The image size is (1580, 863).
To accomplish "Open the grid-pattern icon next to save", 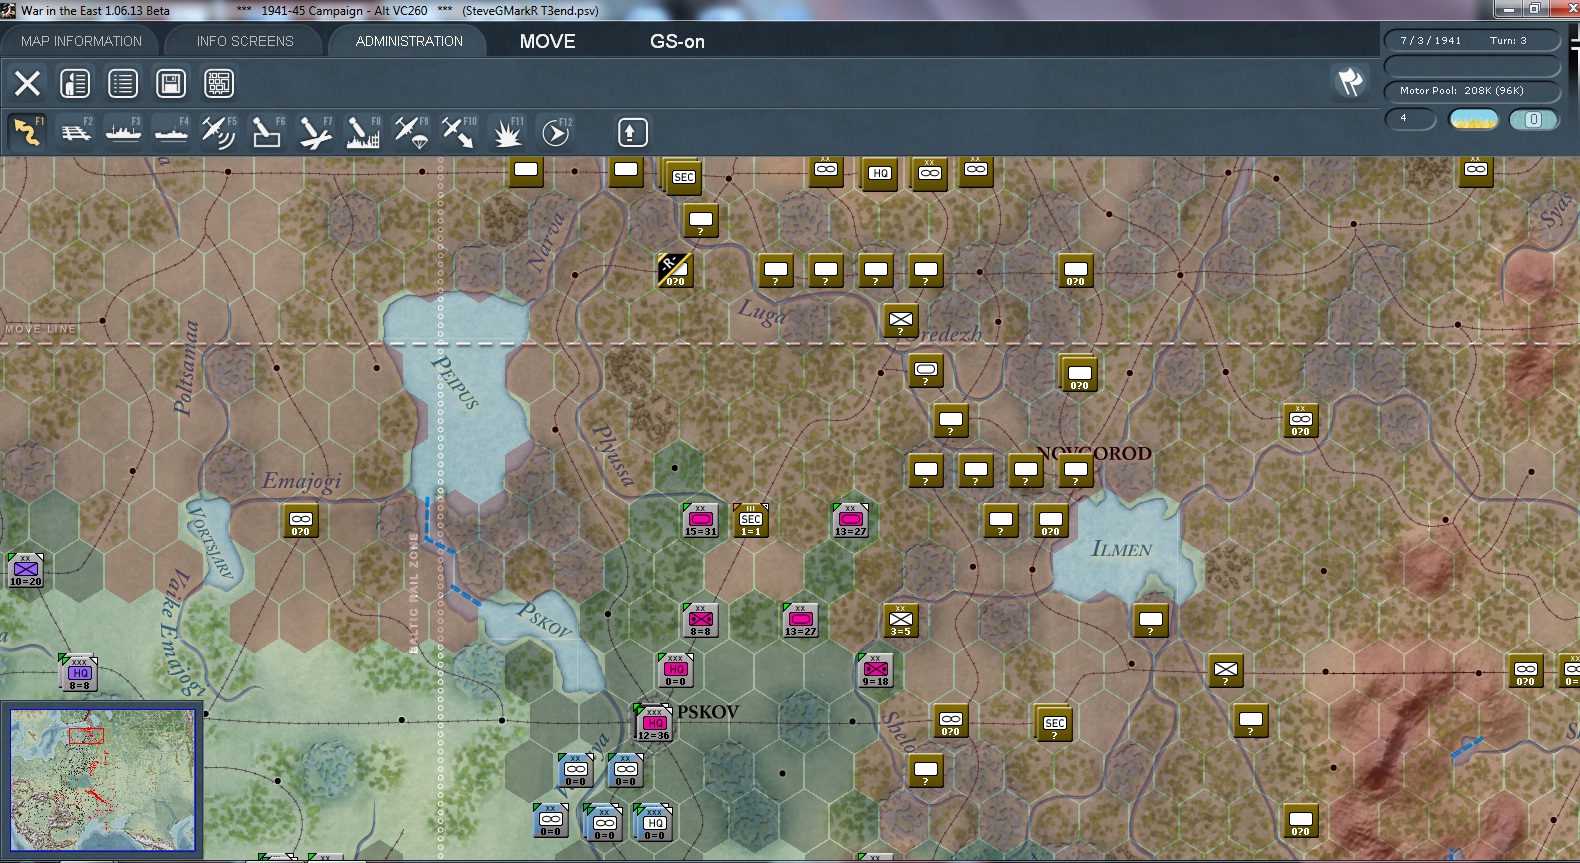I will click(x=219, y=83).
